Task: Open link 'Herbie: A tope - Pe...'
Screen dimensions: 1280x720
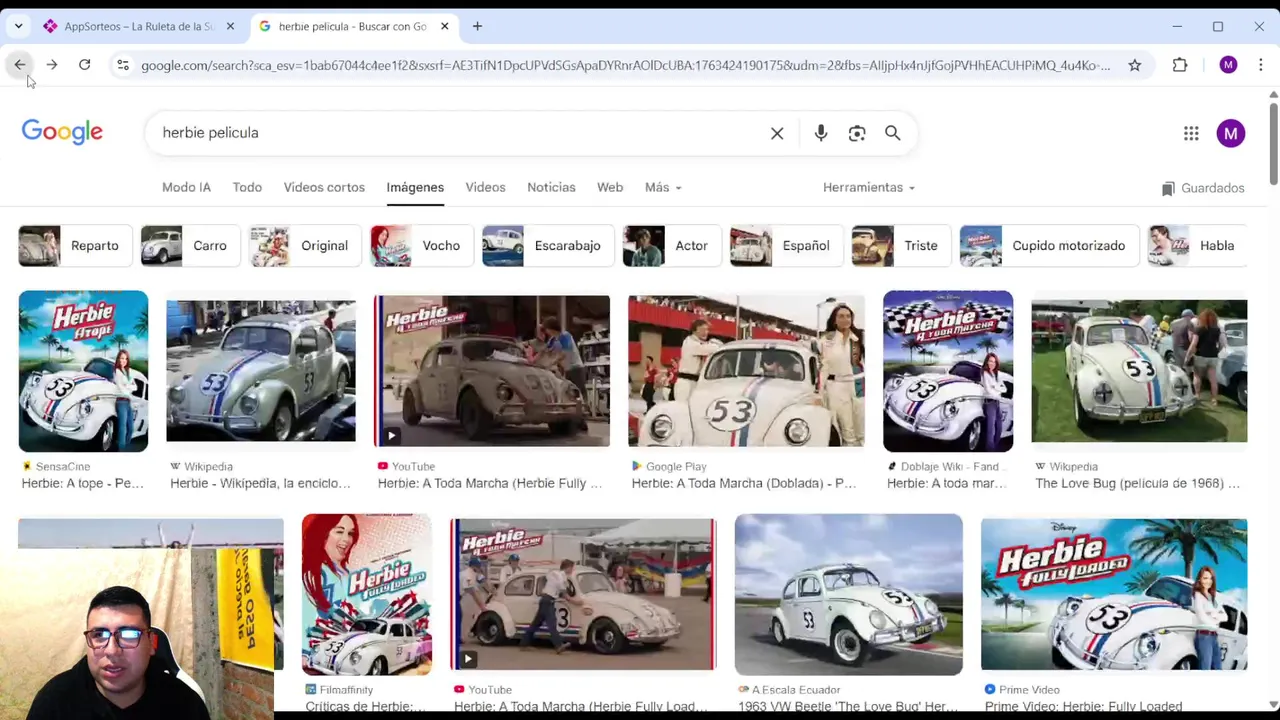Action: coord(83,484)
